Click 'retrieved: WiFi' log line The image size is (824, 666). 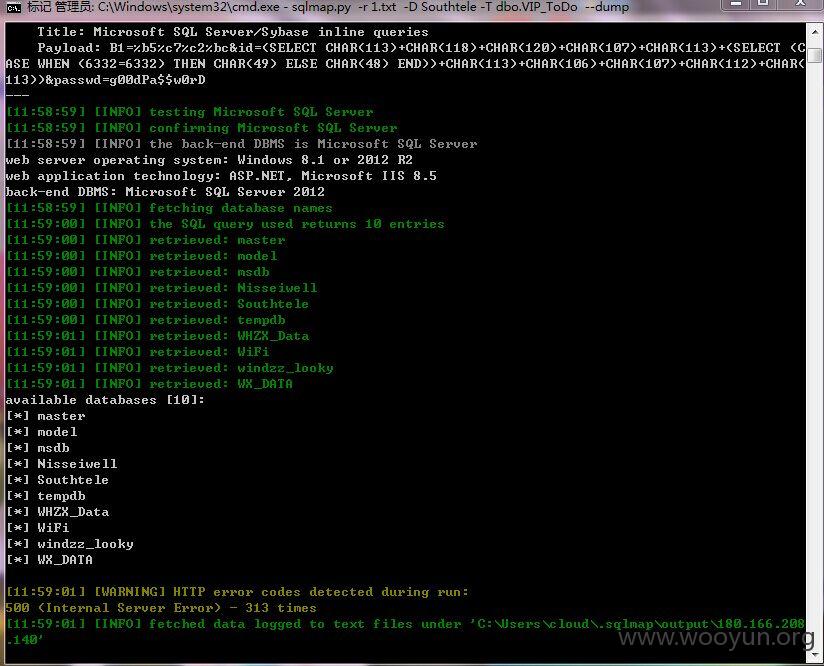tap(138, 352)
